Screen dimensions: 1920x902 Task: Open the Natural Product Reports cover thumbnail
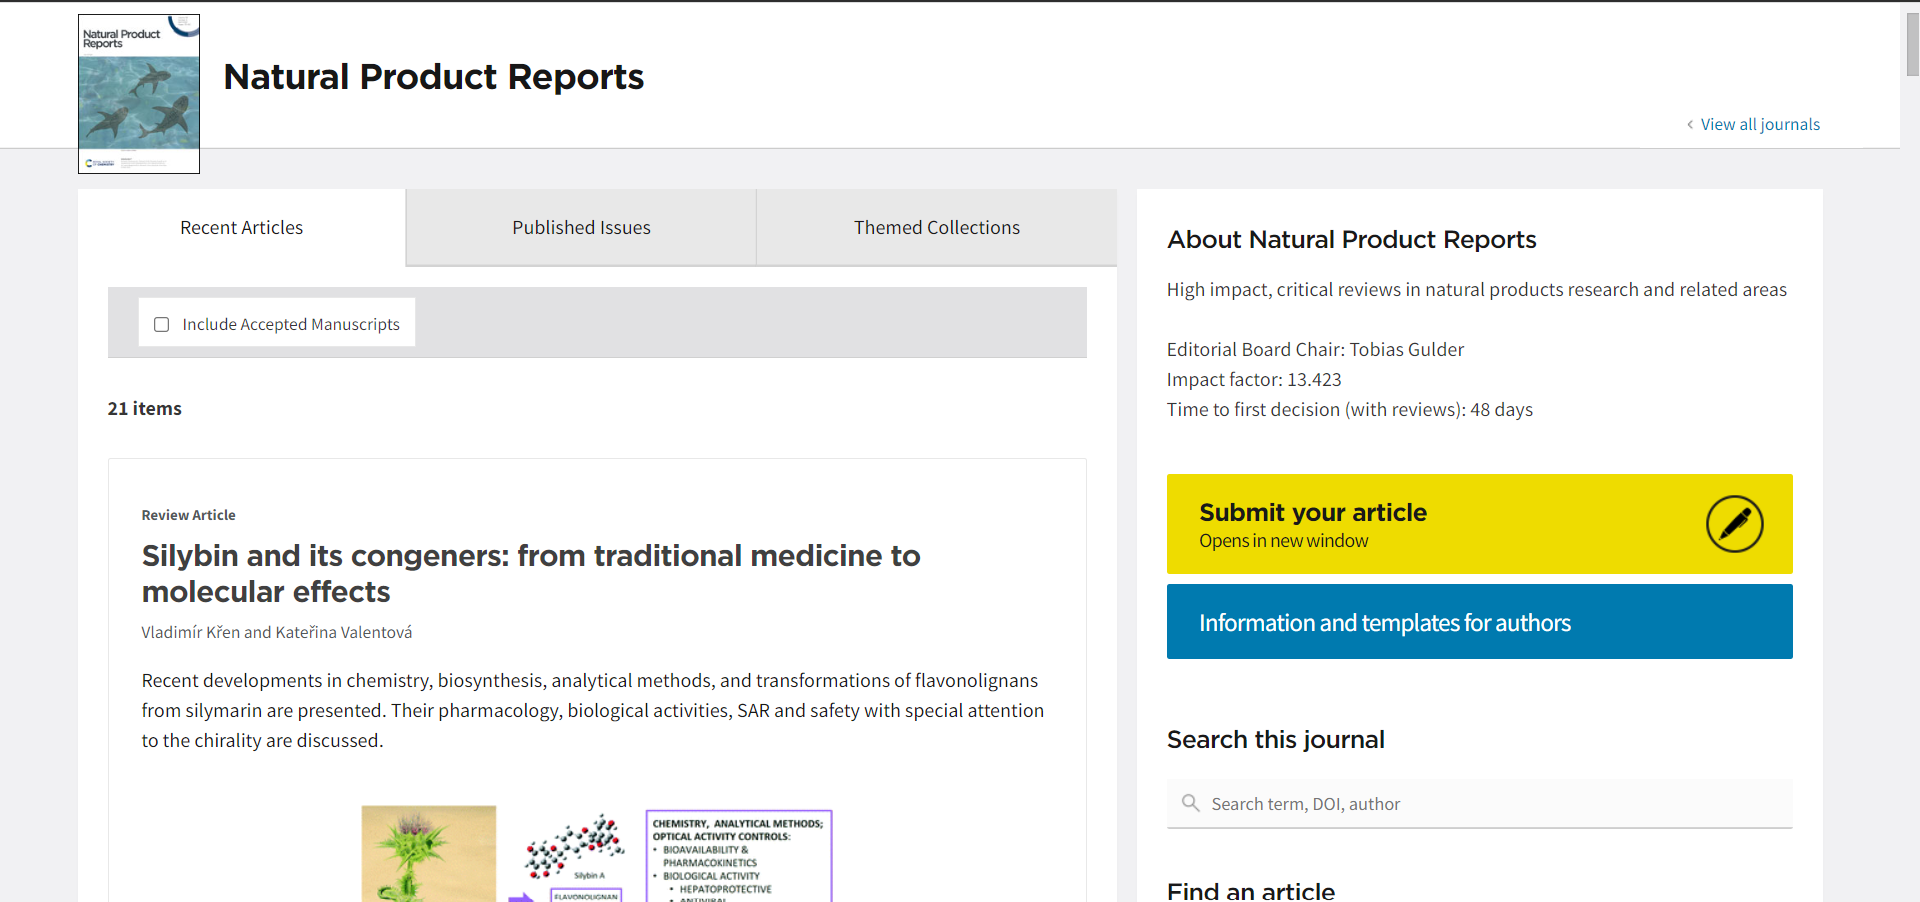click(139, 94)
